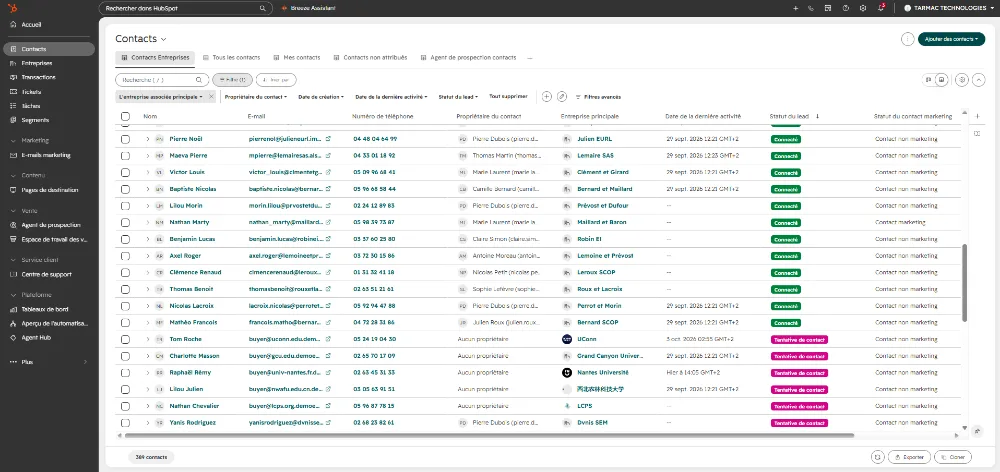
Task: Expand the Plus item in the sidebar
Action: 49,362
